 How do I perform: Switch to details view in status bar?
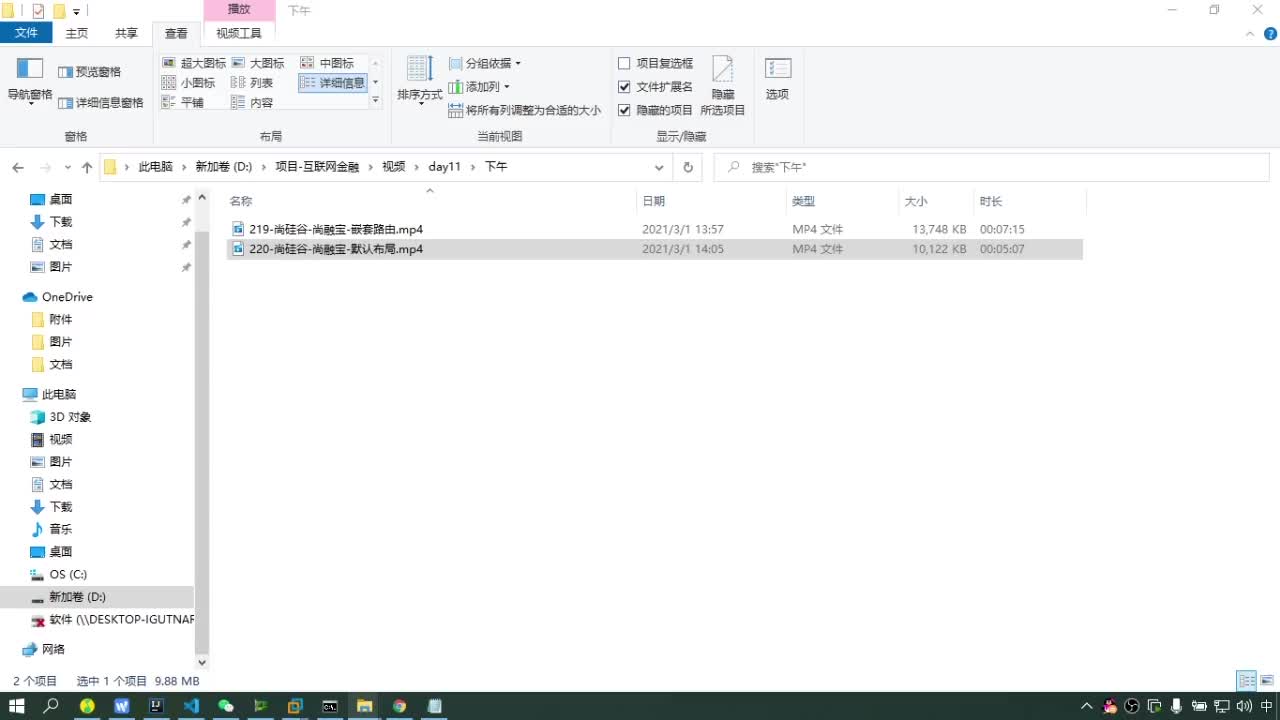pos(1247,681)
